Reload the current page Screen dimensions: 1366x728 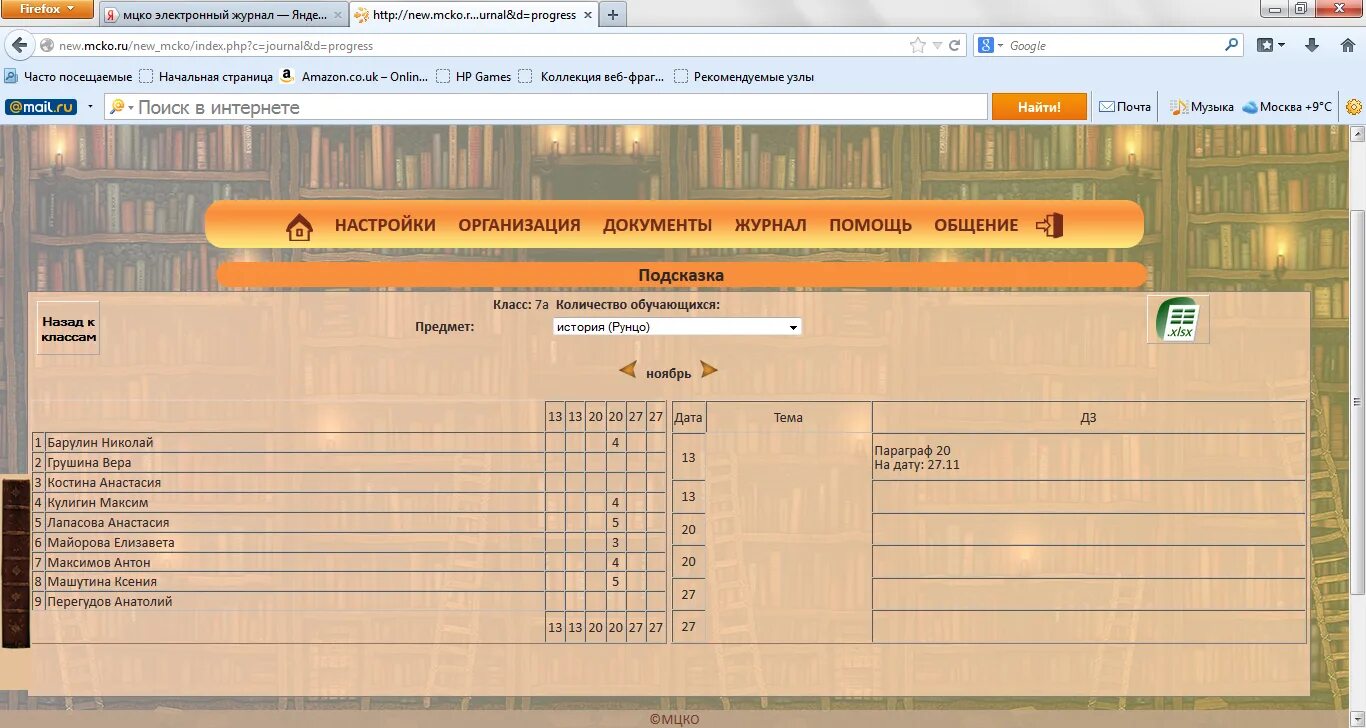coord(955,45)
